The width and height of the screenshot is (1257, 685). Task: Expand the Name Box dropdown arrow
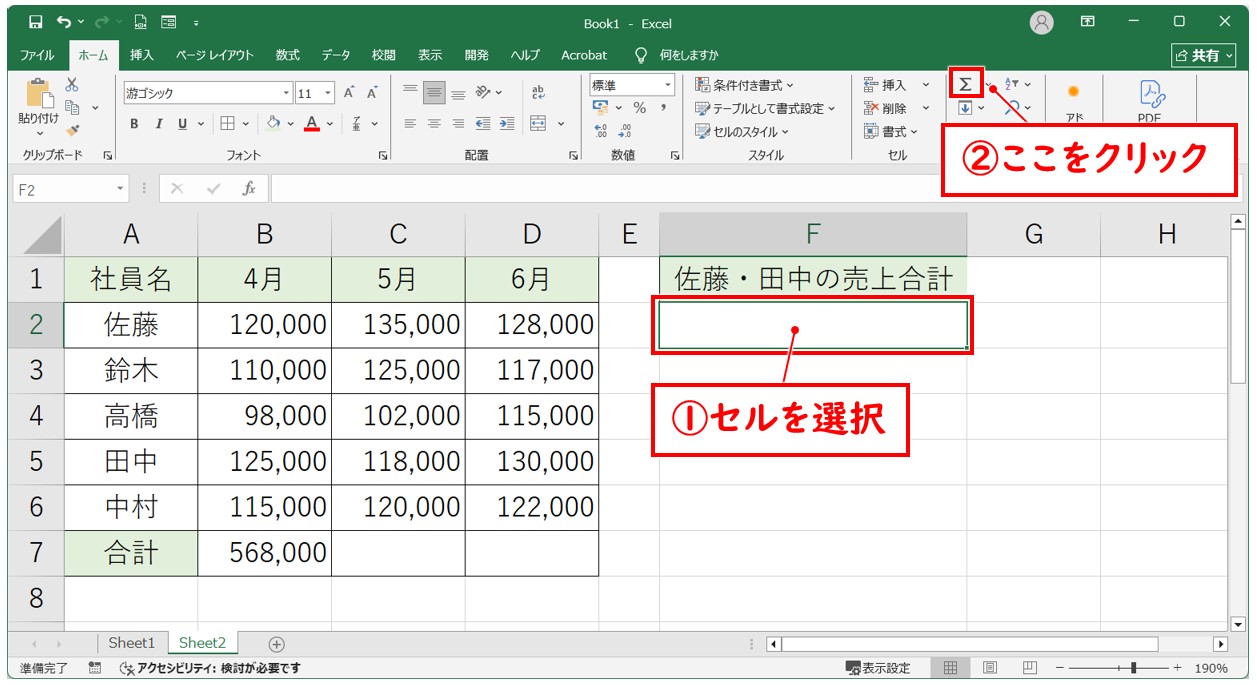click(120, 188)
